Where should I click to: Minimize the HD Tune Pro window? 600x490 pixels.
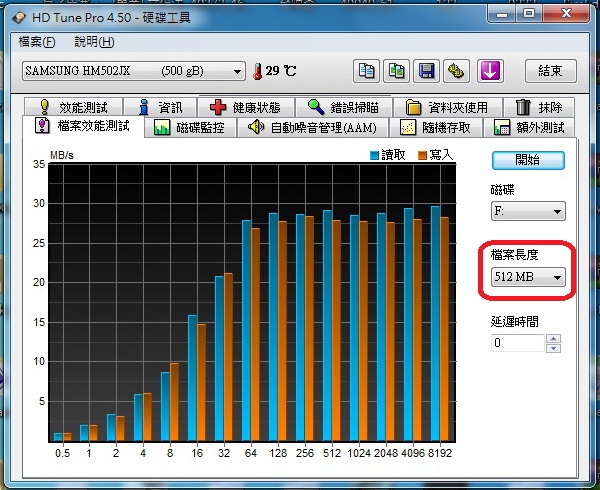(502, 14)
